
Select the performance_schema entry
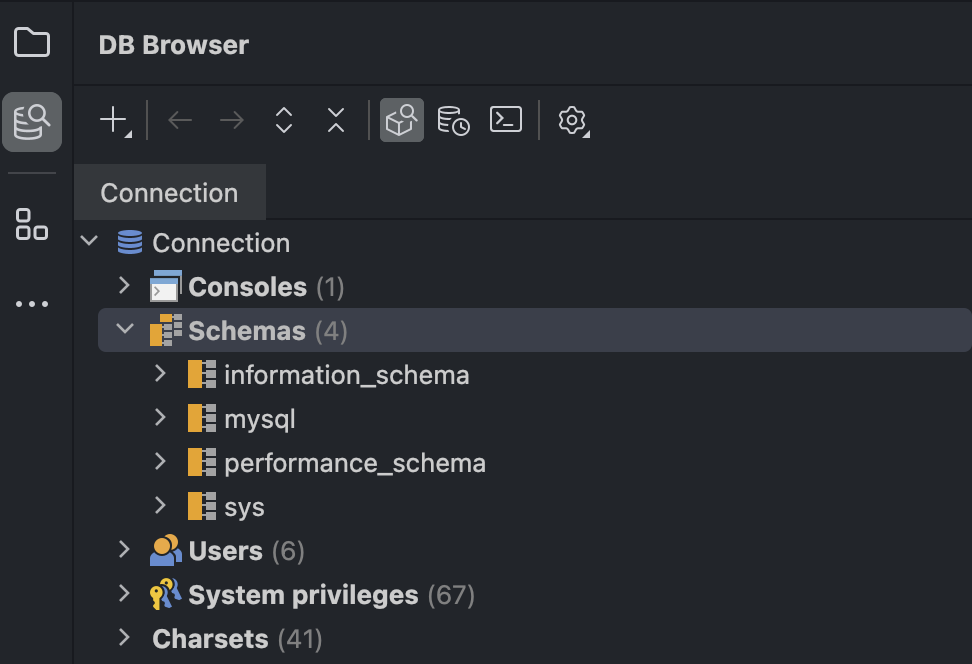pos(354,463)
